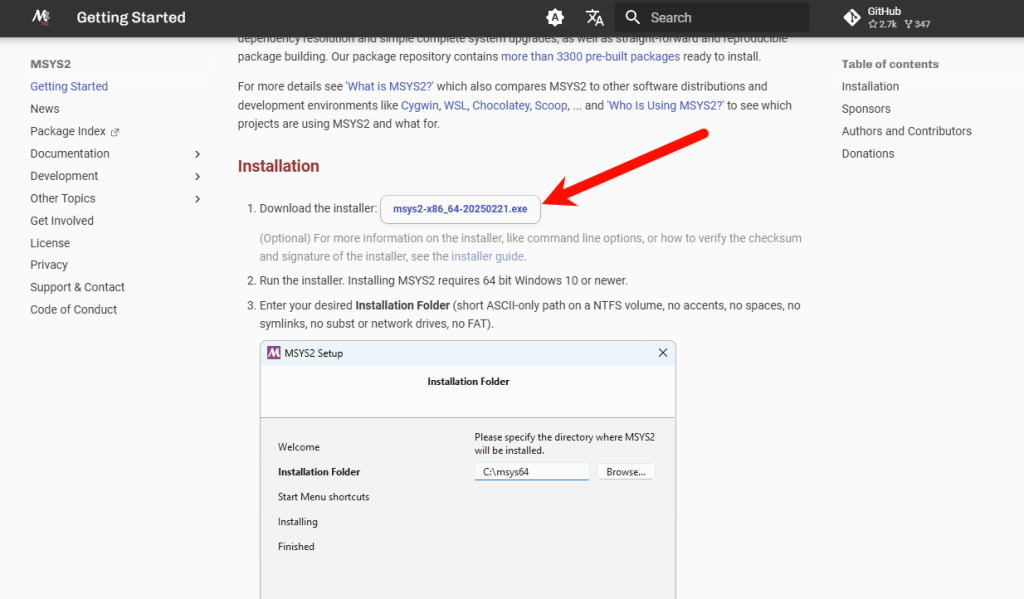Open the language translation selector icon
Image resolution: width=1024 pixels, height=599 pixels.
(x=594, y=18)
